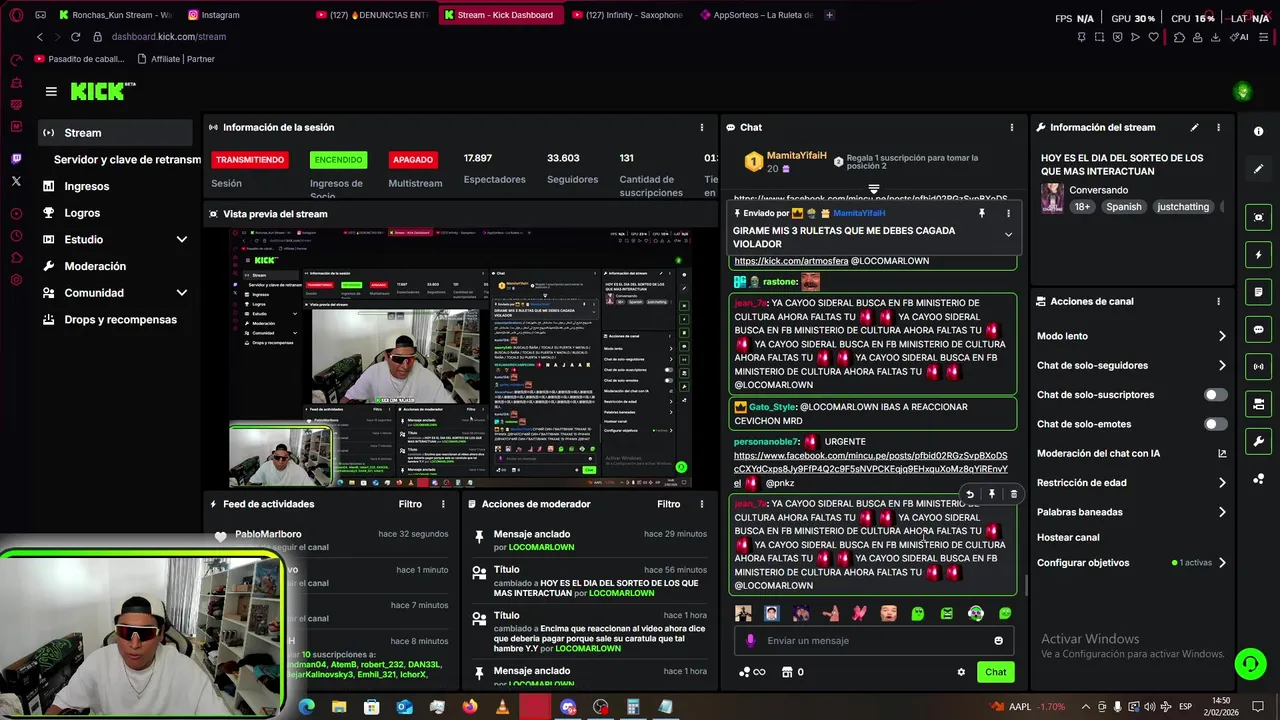Click reply icon on hovered chat message
This screenshot has height=720, width=1280.
click(969, 494)
